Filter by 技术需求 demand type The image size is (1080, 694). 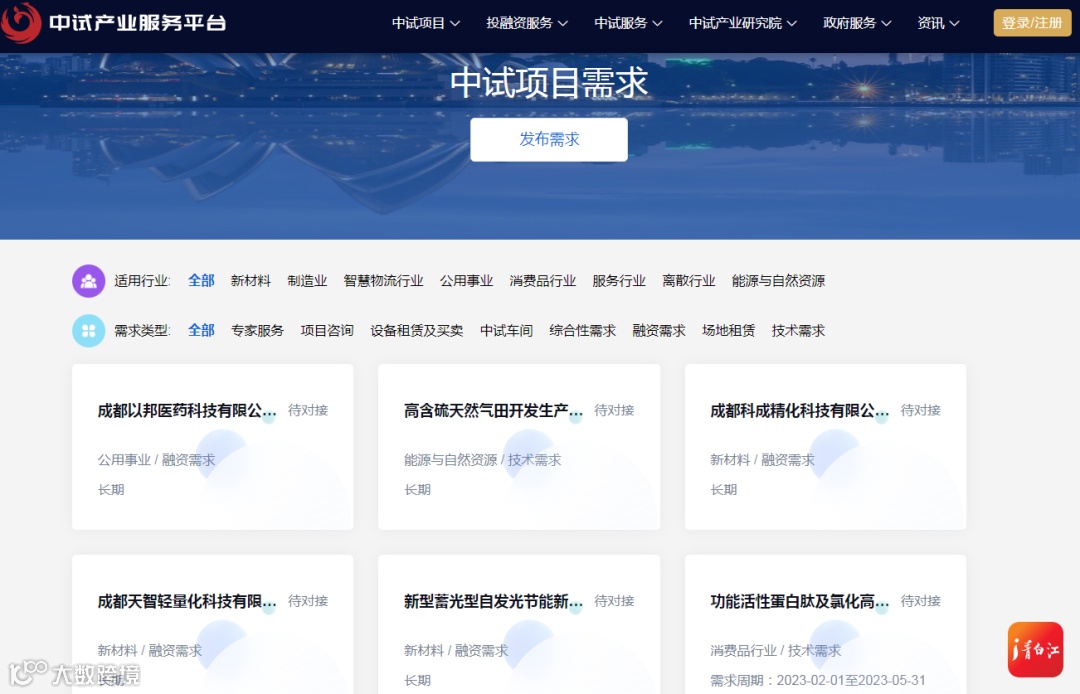(x=798, y=331)
